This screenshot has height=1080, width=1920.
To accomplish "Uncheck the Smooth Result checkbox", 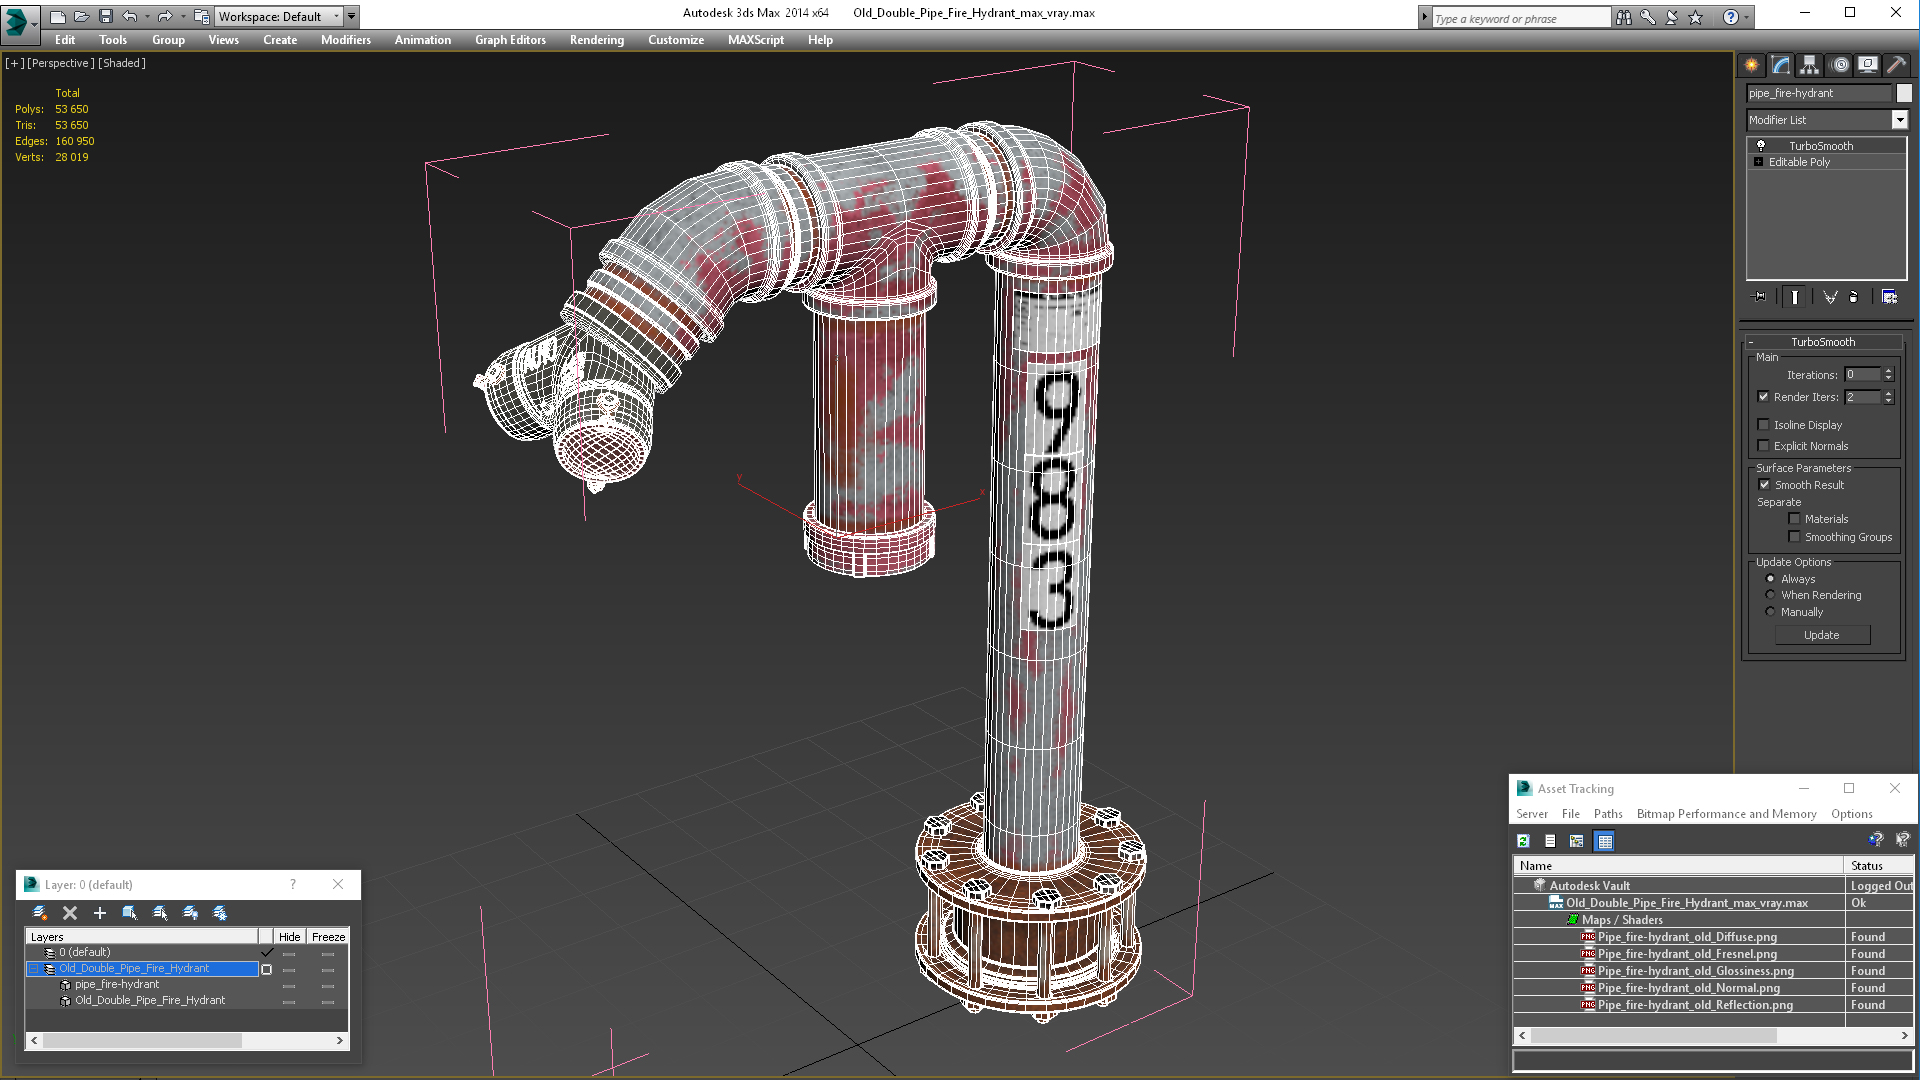I will click(x=1764, y=485).
